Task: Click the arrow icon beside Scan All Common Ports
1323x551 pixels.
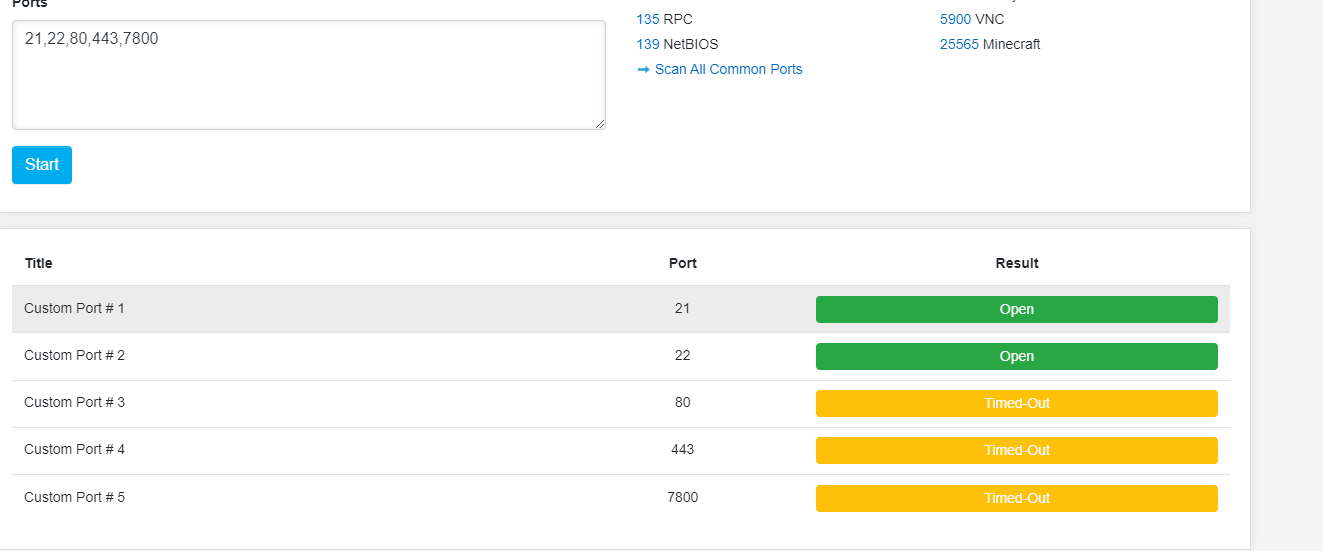Action: 643,70
